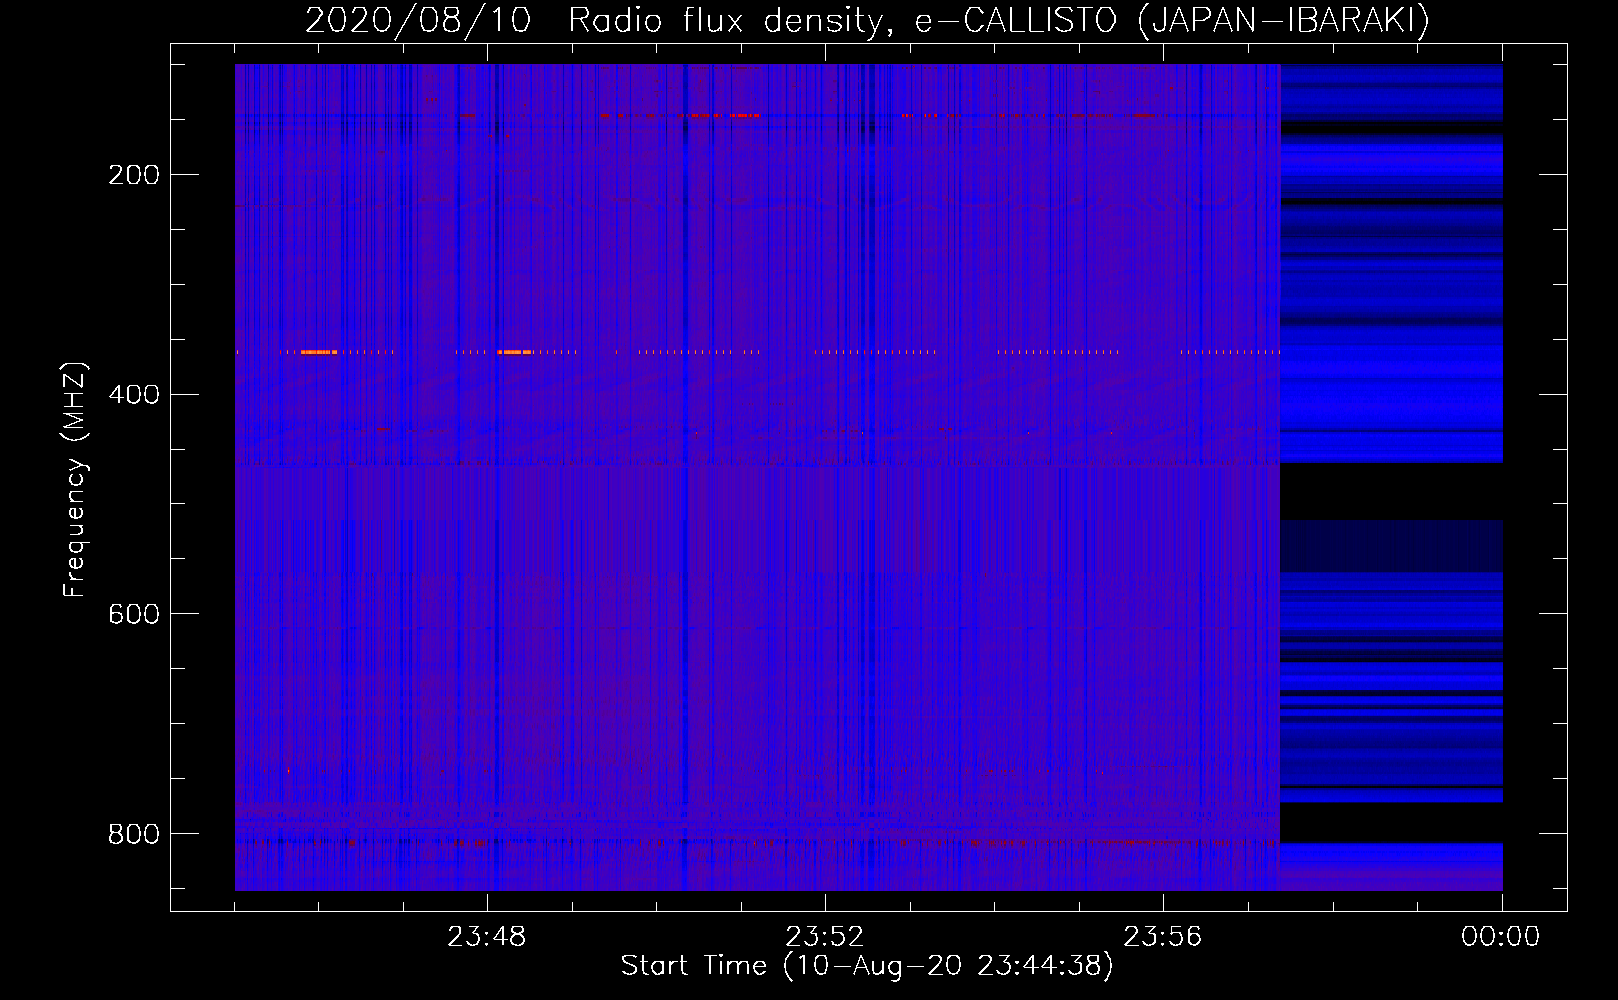Click the date "2020/08/10" in the title

click(x=418, y=20)
